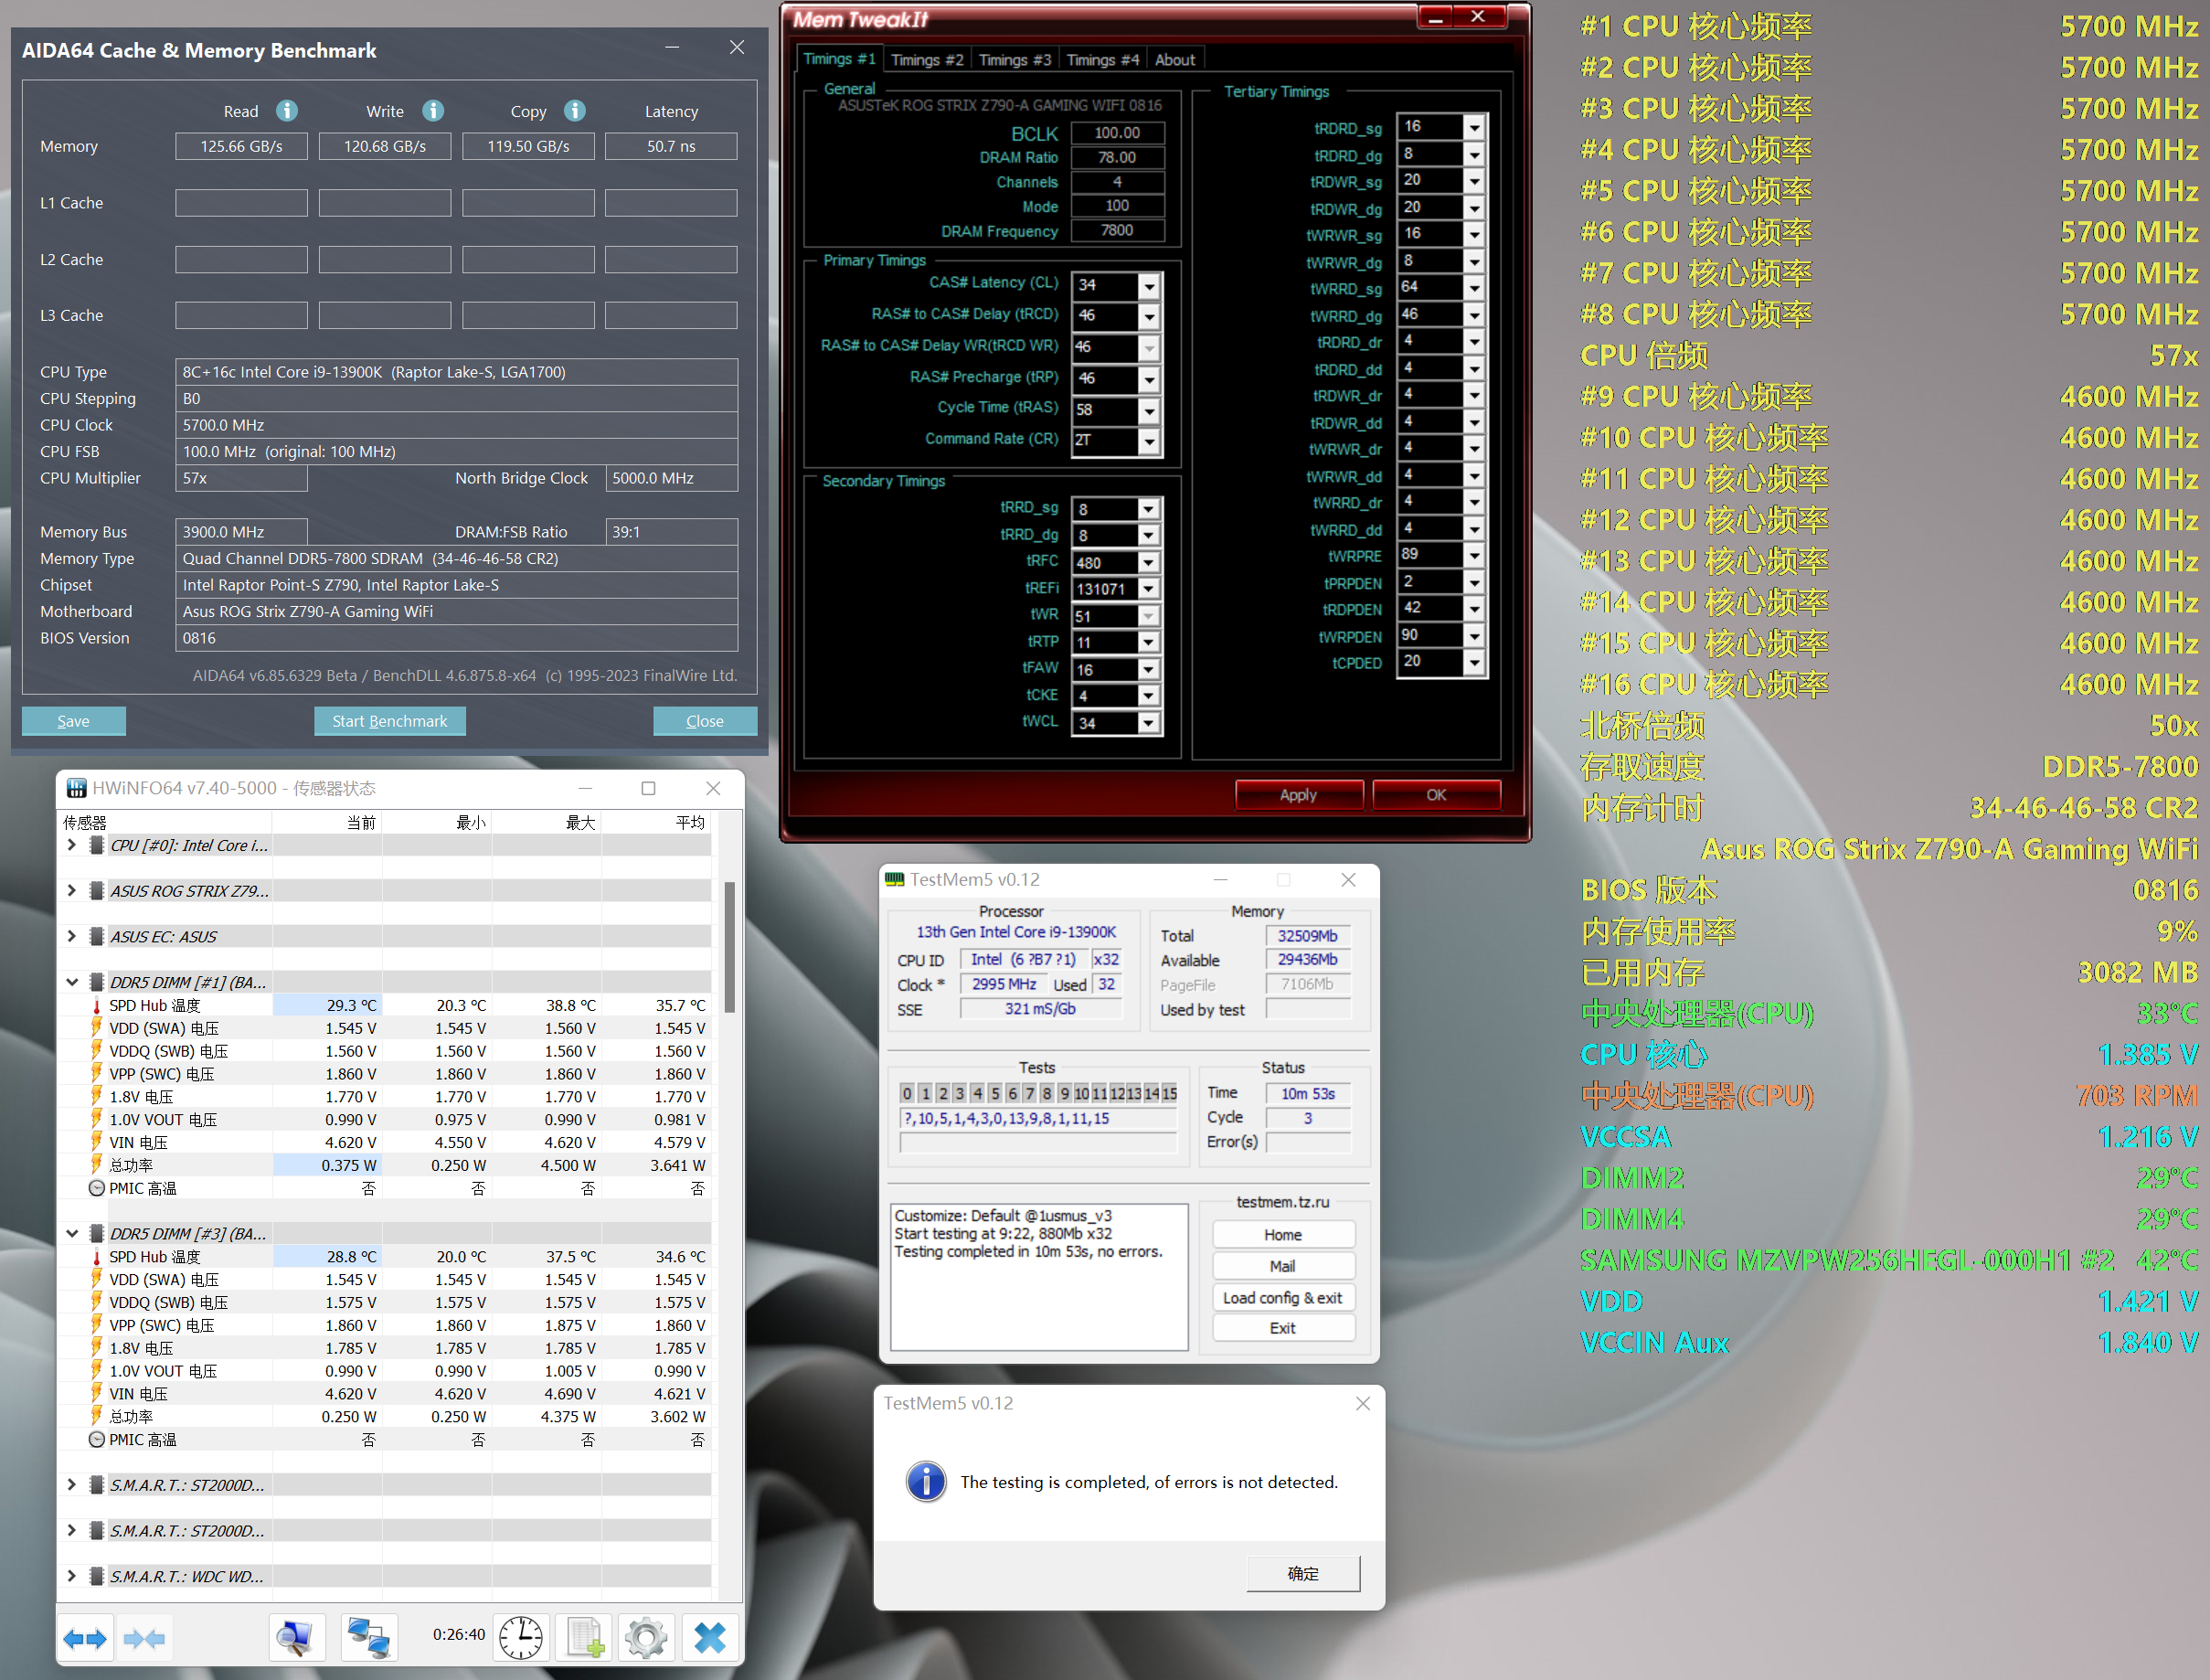The height and width of the screenshot is (1680, 2210).
Task: Open the tCPDED dropdown arrow
Action: 1474,662
